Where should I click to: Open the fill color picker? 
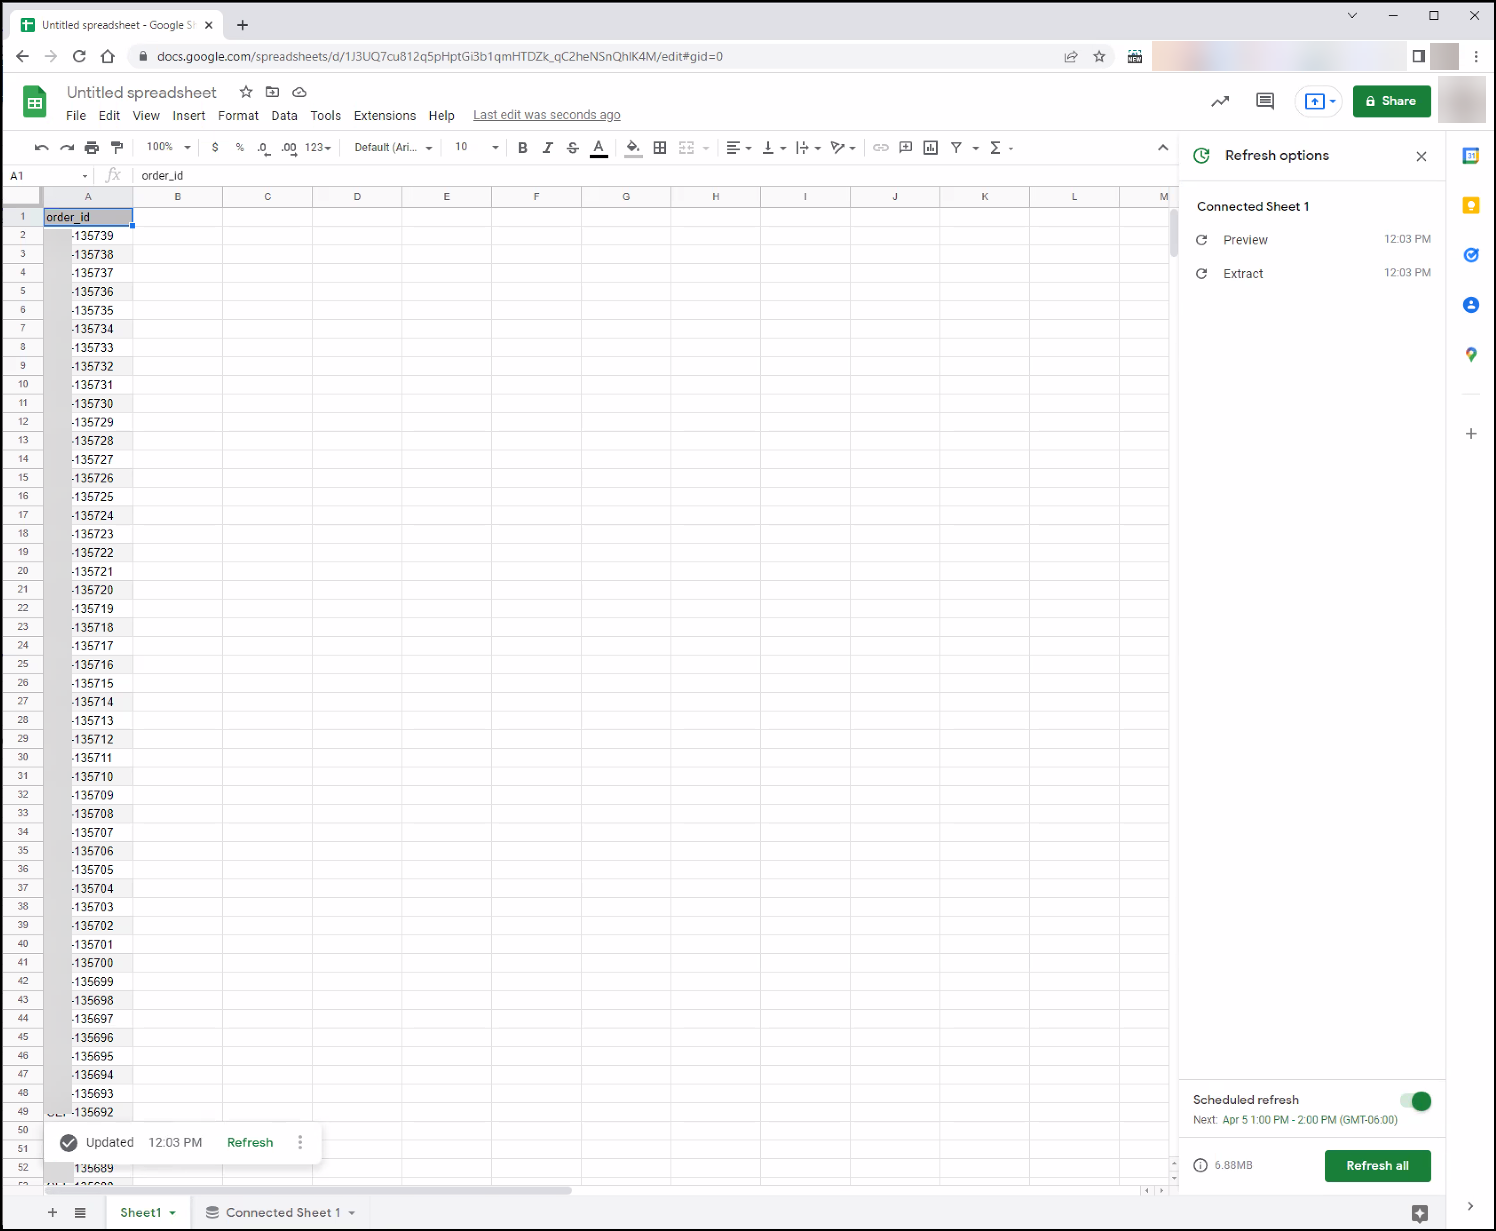pyautogui.click(x=633, y=148)
